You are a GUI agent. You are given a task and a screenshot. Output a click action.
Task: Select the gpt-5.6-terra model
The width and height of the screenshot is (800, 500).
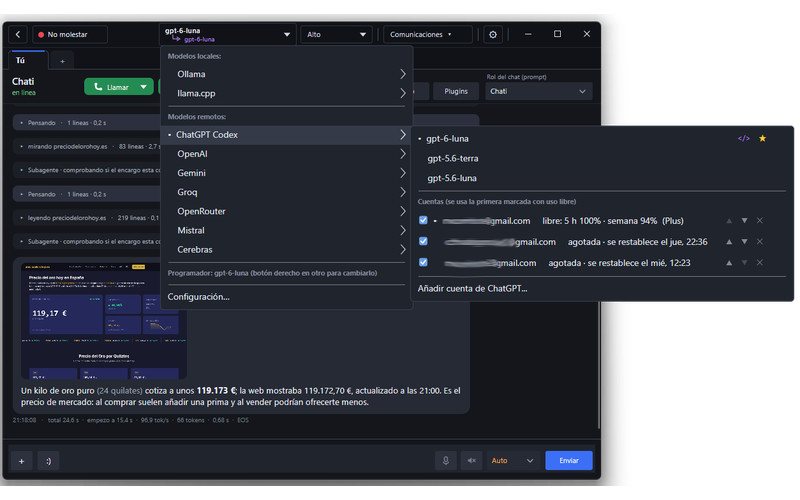[453, 158]
